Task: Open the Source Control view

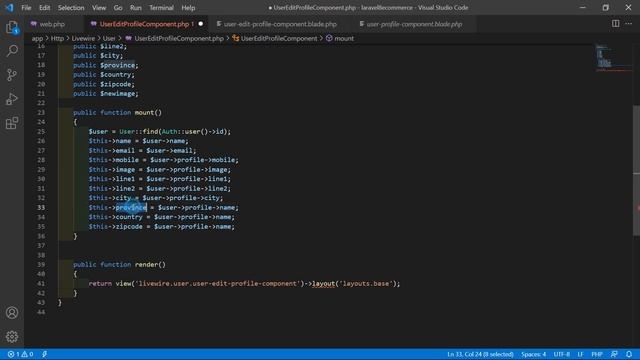Action: click(x=12, y=75)
